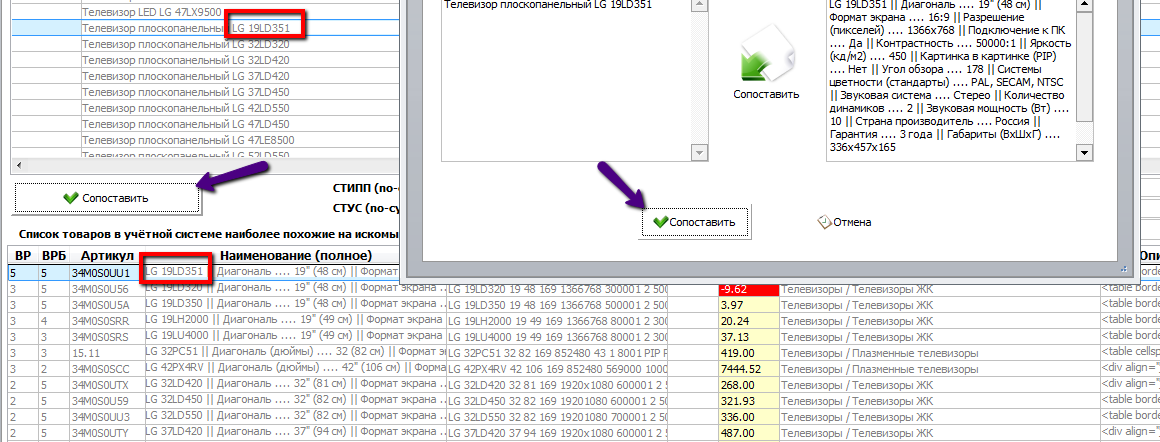Click name cell starting LG 19LU4000
1160x442 pixels.
[294, 336]
